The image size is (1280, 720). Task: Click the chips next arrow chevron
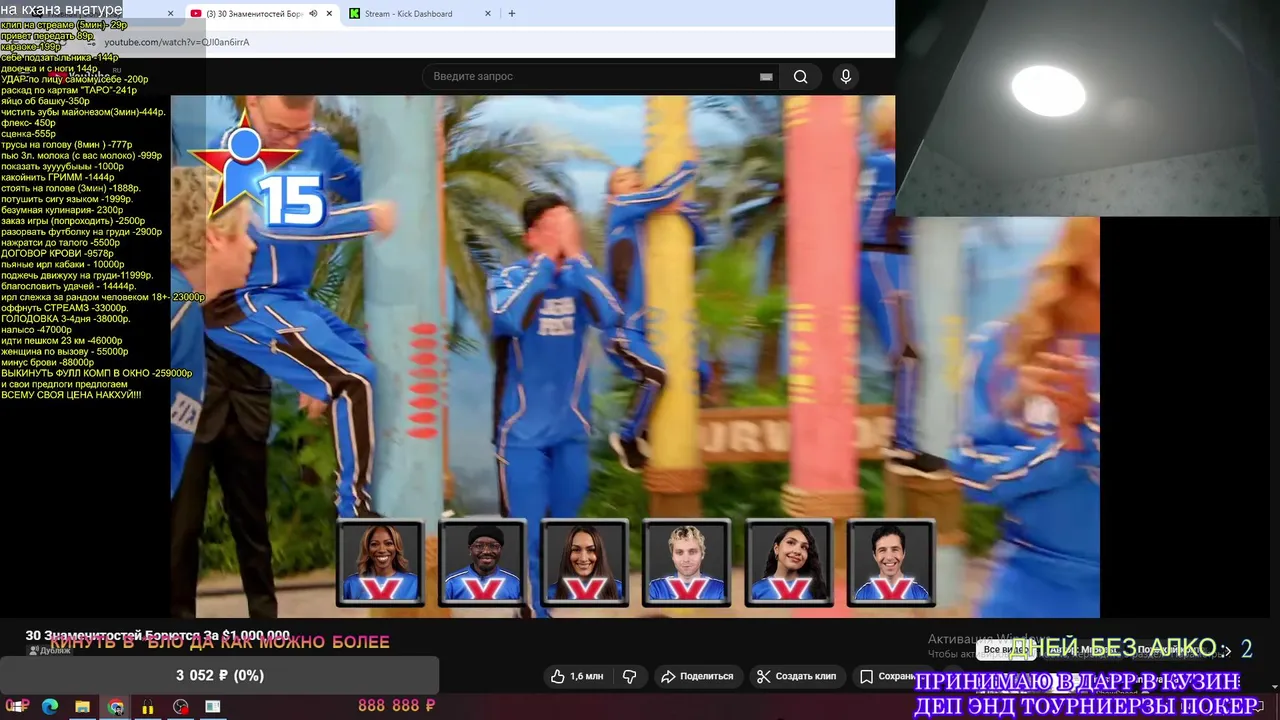(x=1228, y=651)
